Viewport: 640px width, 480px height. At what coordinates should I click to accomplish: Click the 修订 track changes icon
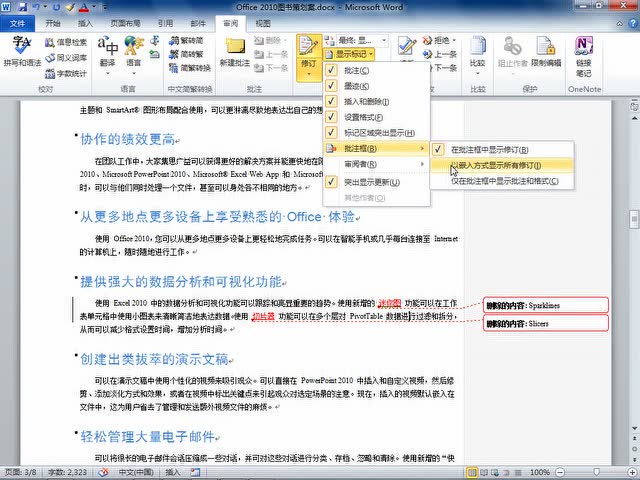[307, 53]
